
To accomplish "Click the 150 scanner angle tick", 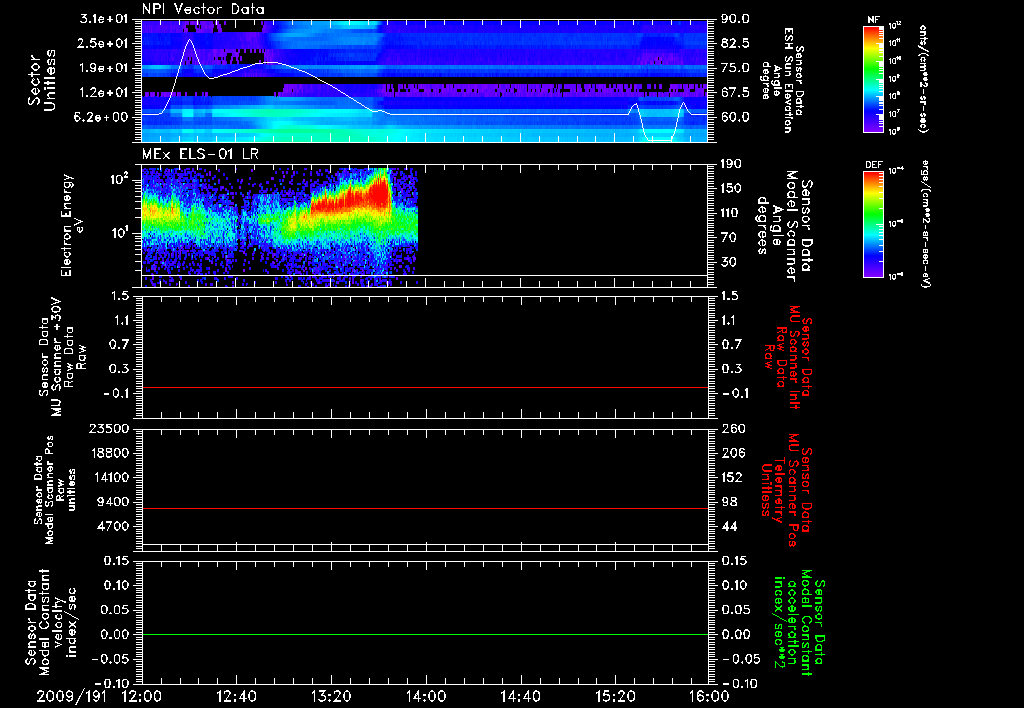I will (x=731, y=188).
